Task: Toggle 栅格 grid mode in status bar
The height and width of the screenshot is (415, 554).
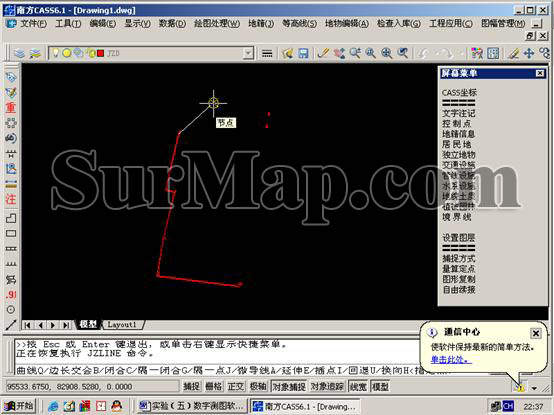Action: 213,387
